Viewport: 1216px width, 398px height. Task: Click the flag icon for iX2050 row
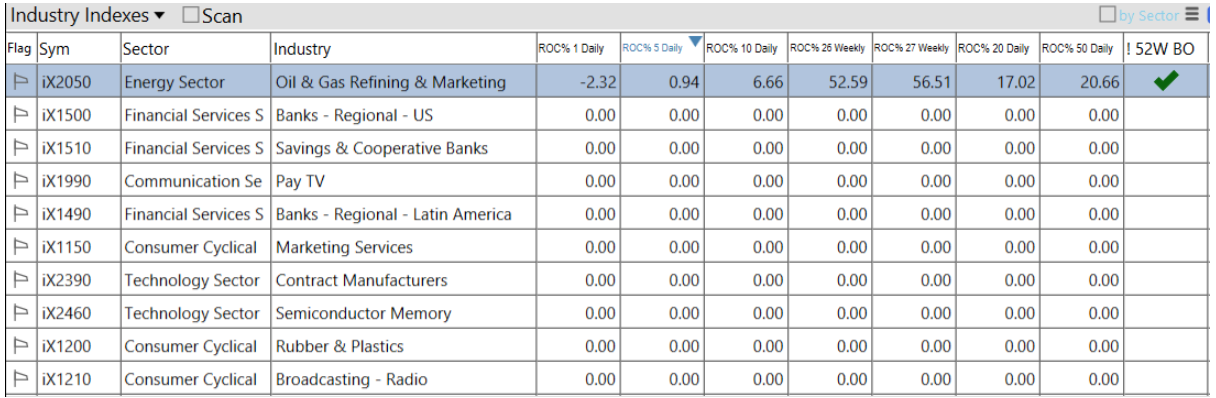click(x=20, y=83)
